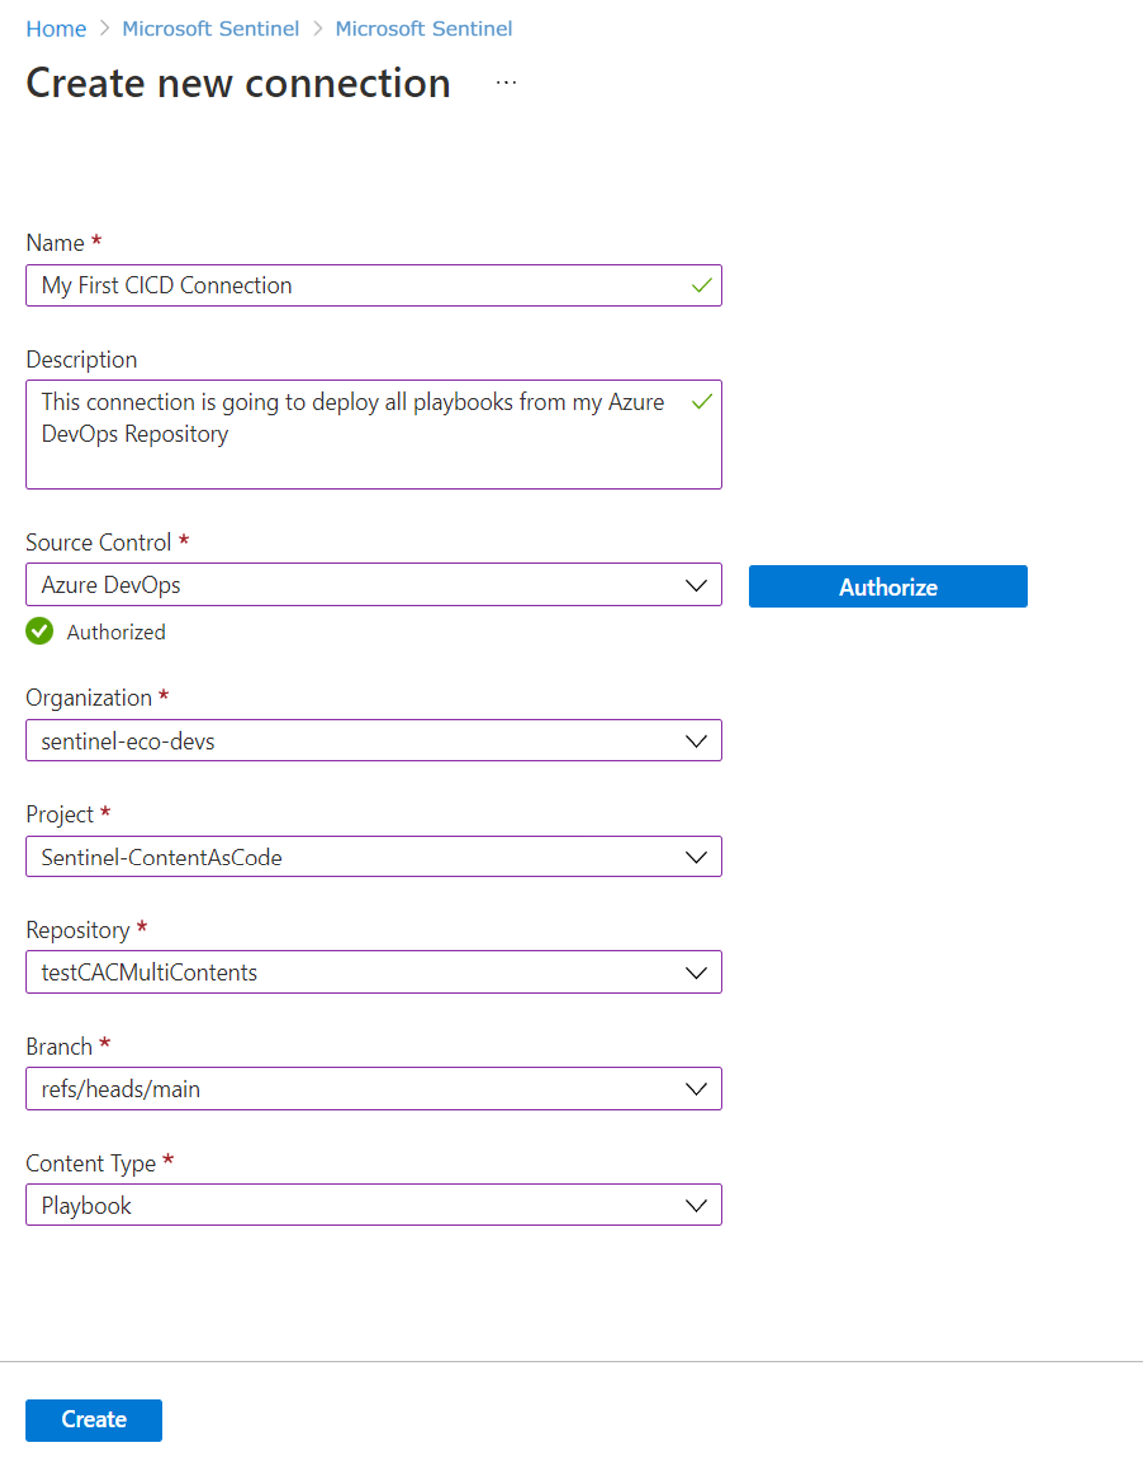Click the green Authorized checkmark icon
The image size is (1143, 1458).
[38, 631]
